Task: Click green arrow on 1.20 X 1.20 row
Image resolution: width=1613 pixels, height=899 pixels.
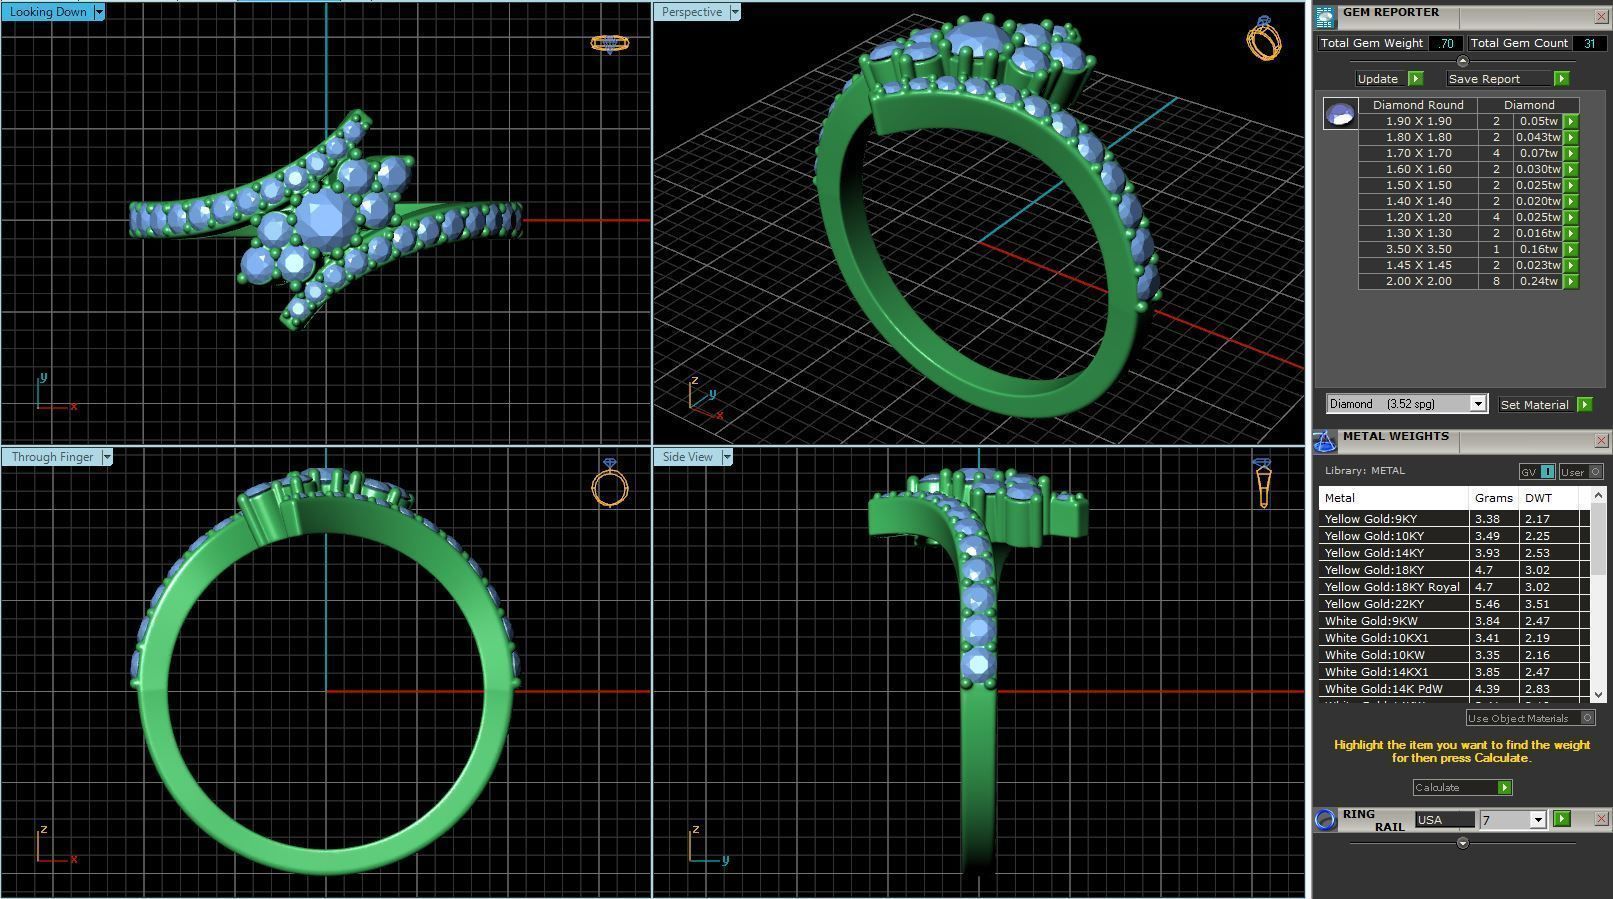Action: [1570, 217]
